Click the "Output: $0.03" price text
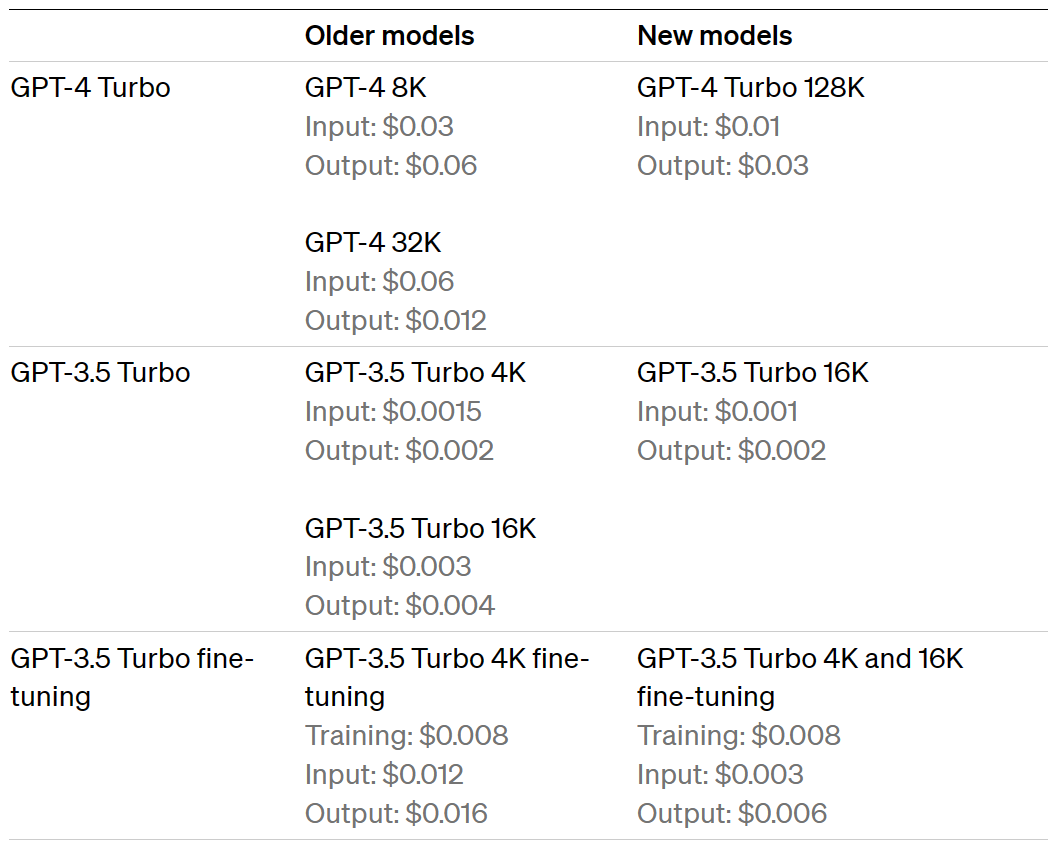 pos(722,166)
